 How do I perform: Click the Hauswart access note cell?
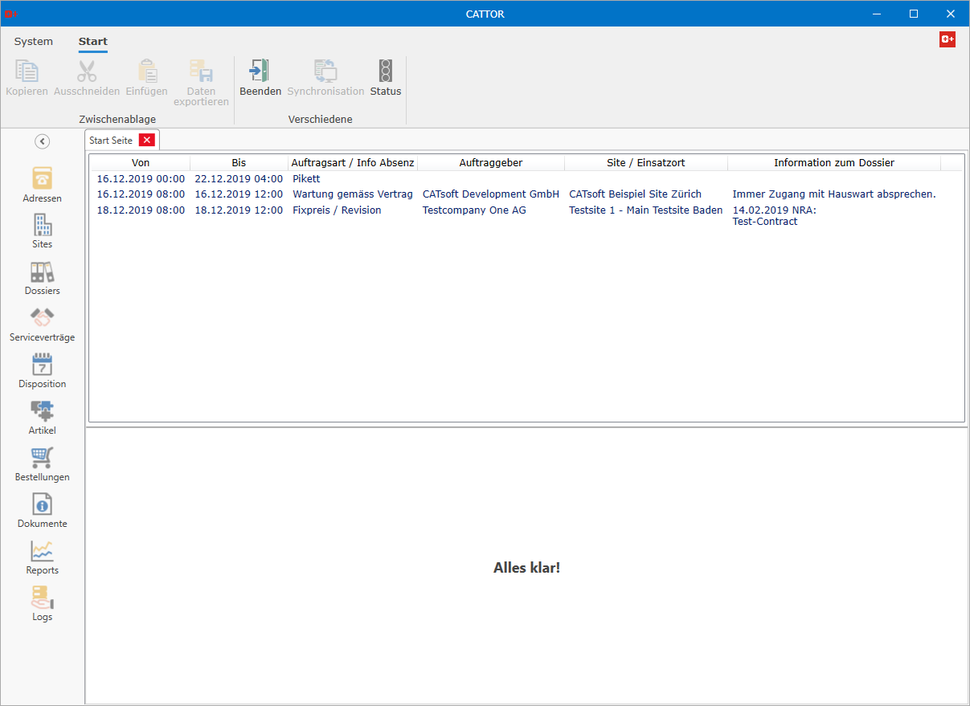pos(834,194)
